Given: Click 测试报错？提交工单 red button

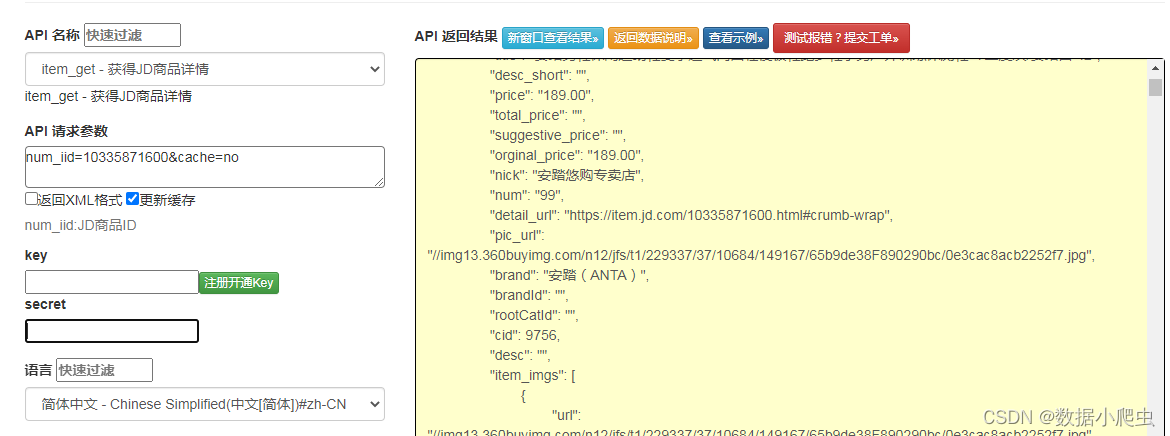Looking at the screenshot, I should [842, 37].
